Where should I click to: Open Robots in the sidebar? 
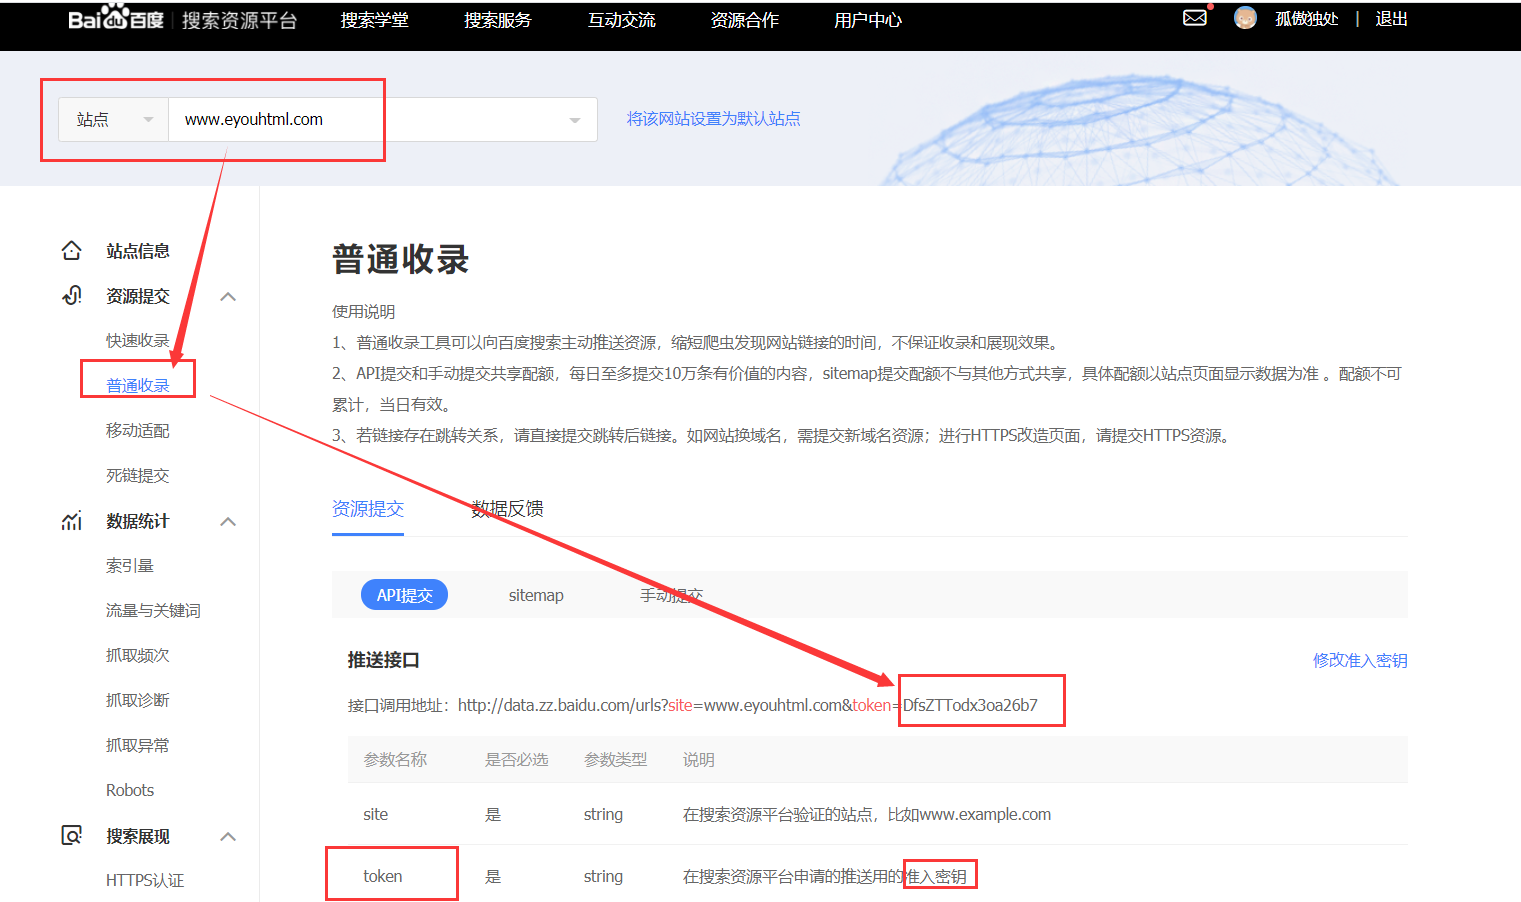[130, 790]
